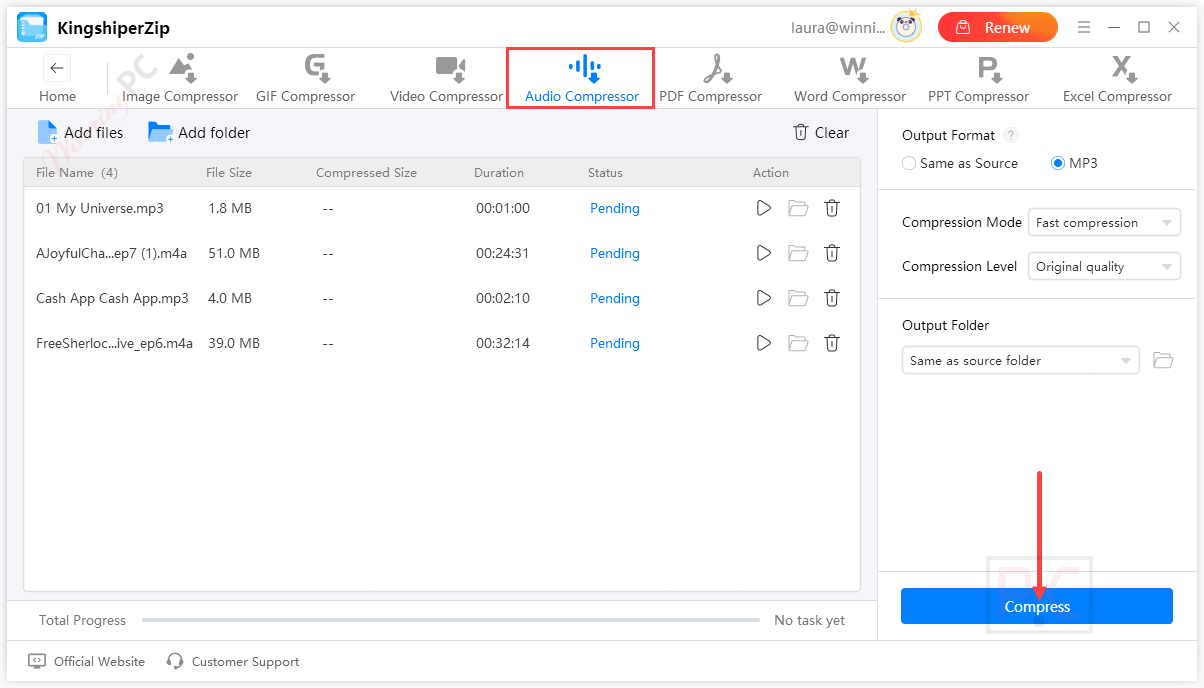Image resolution: width=1204 pixels, height=688 pixels.
Task: Click the Compressed Size column header
Action: click(x=366, y=172)
